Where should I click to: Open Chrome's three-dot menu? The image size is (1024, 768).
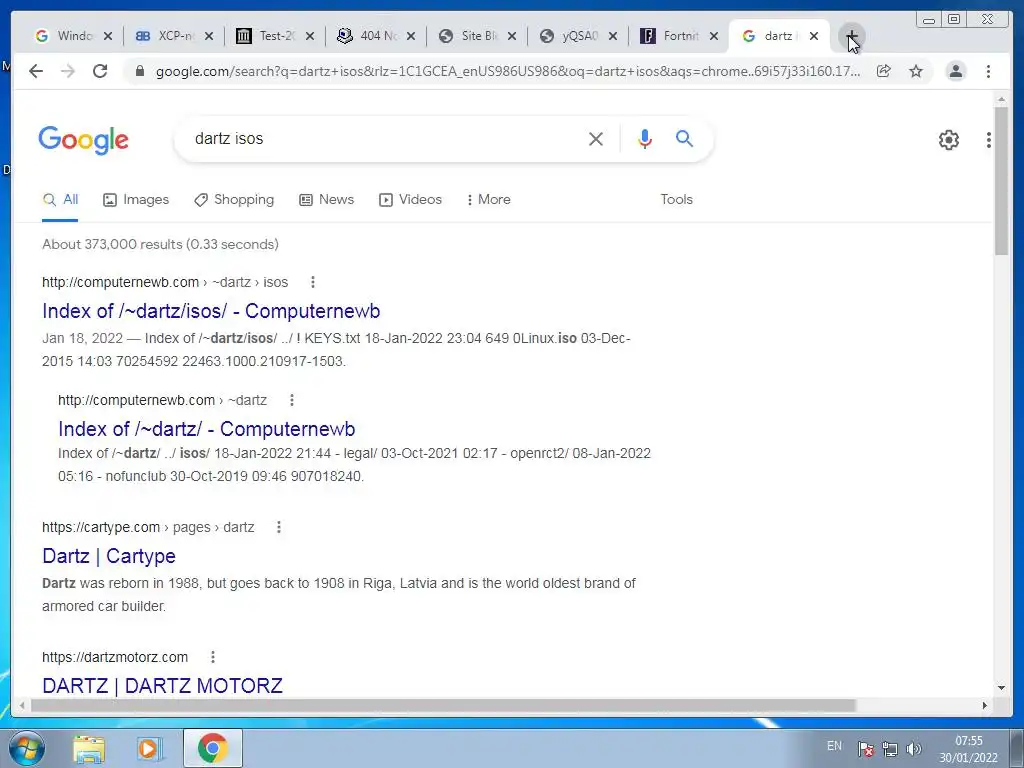click(x=988, y=71)
